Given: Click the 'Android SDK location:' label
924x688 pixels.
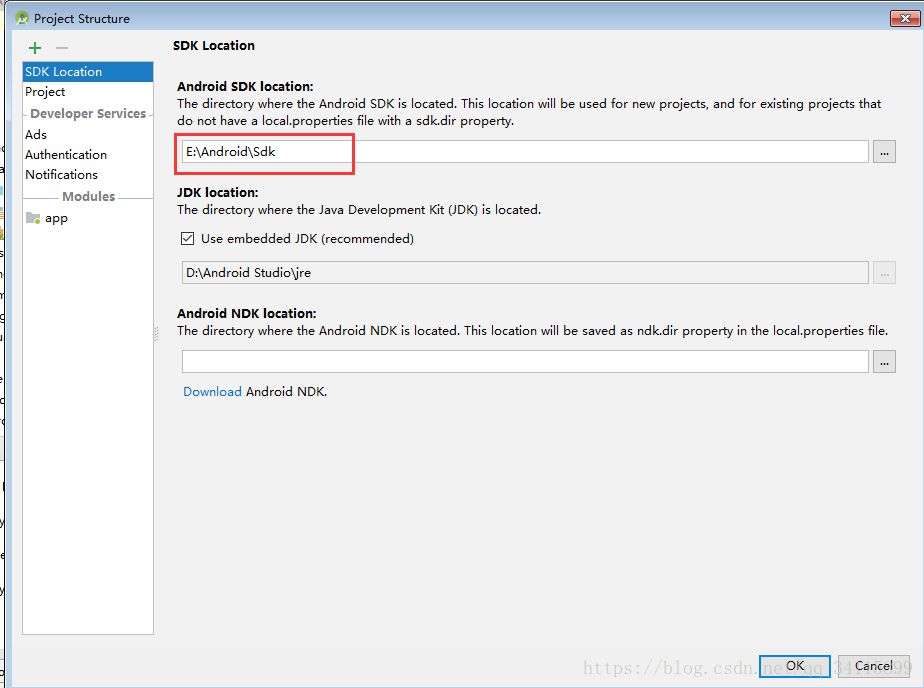Looking at the screenshot, I should click(245, 87).
